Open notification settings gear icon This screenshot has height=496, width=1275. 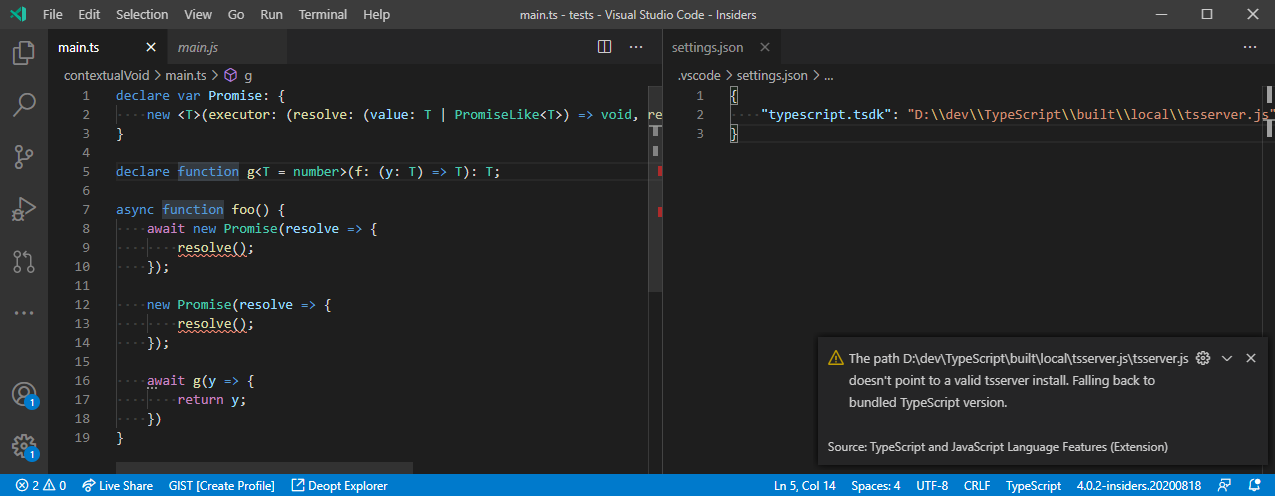click(x=1203, y=358)
